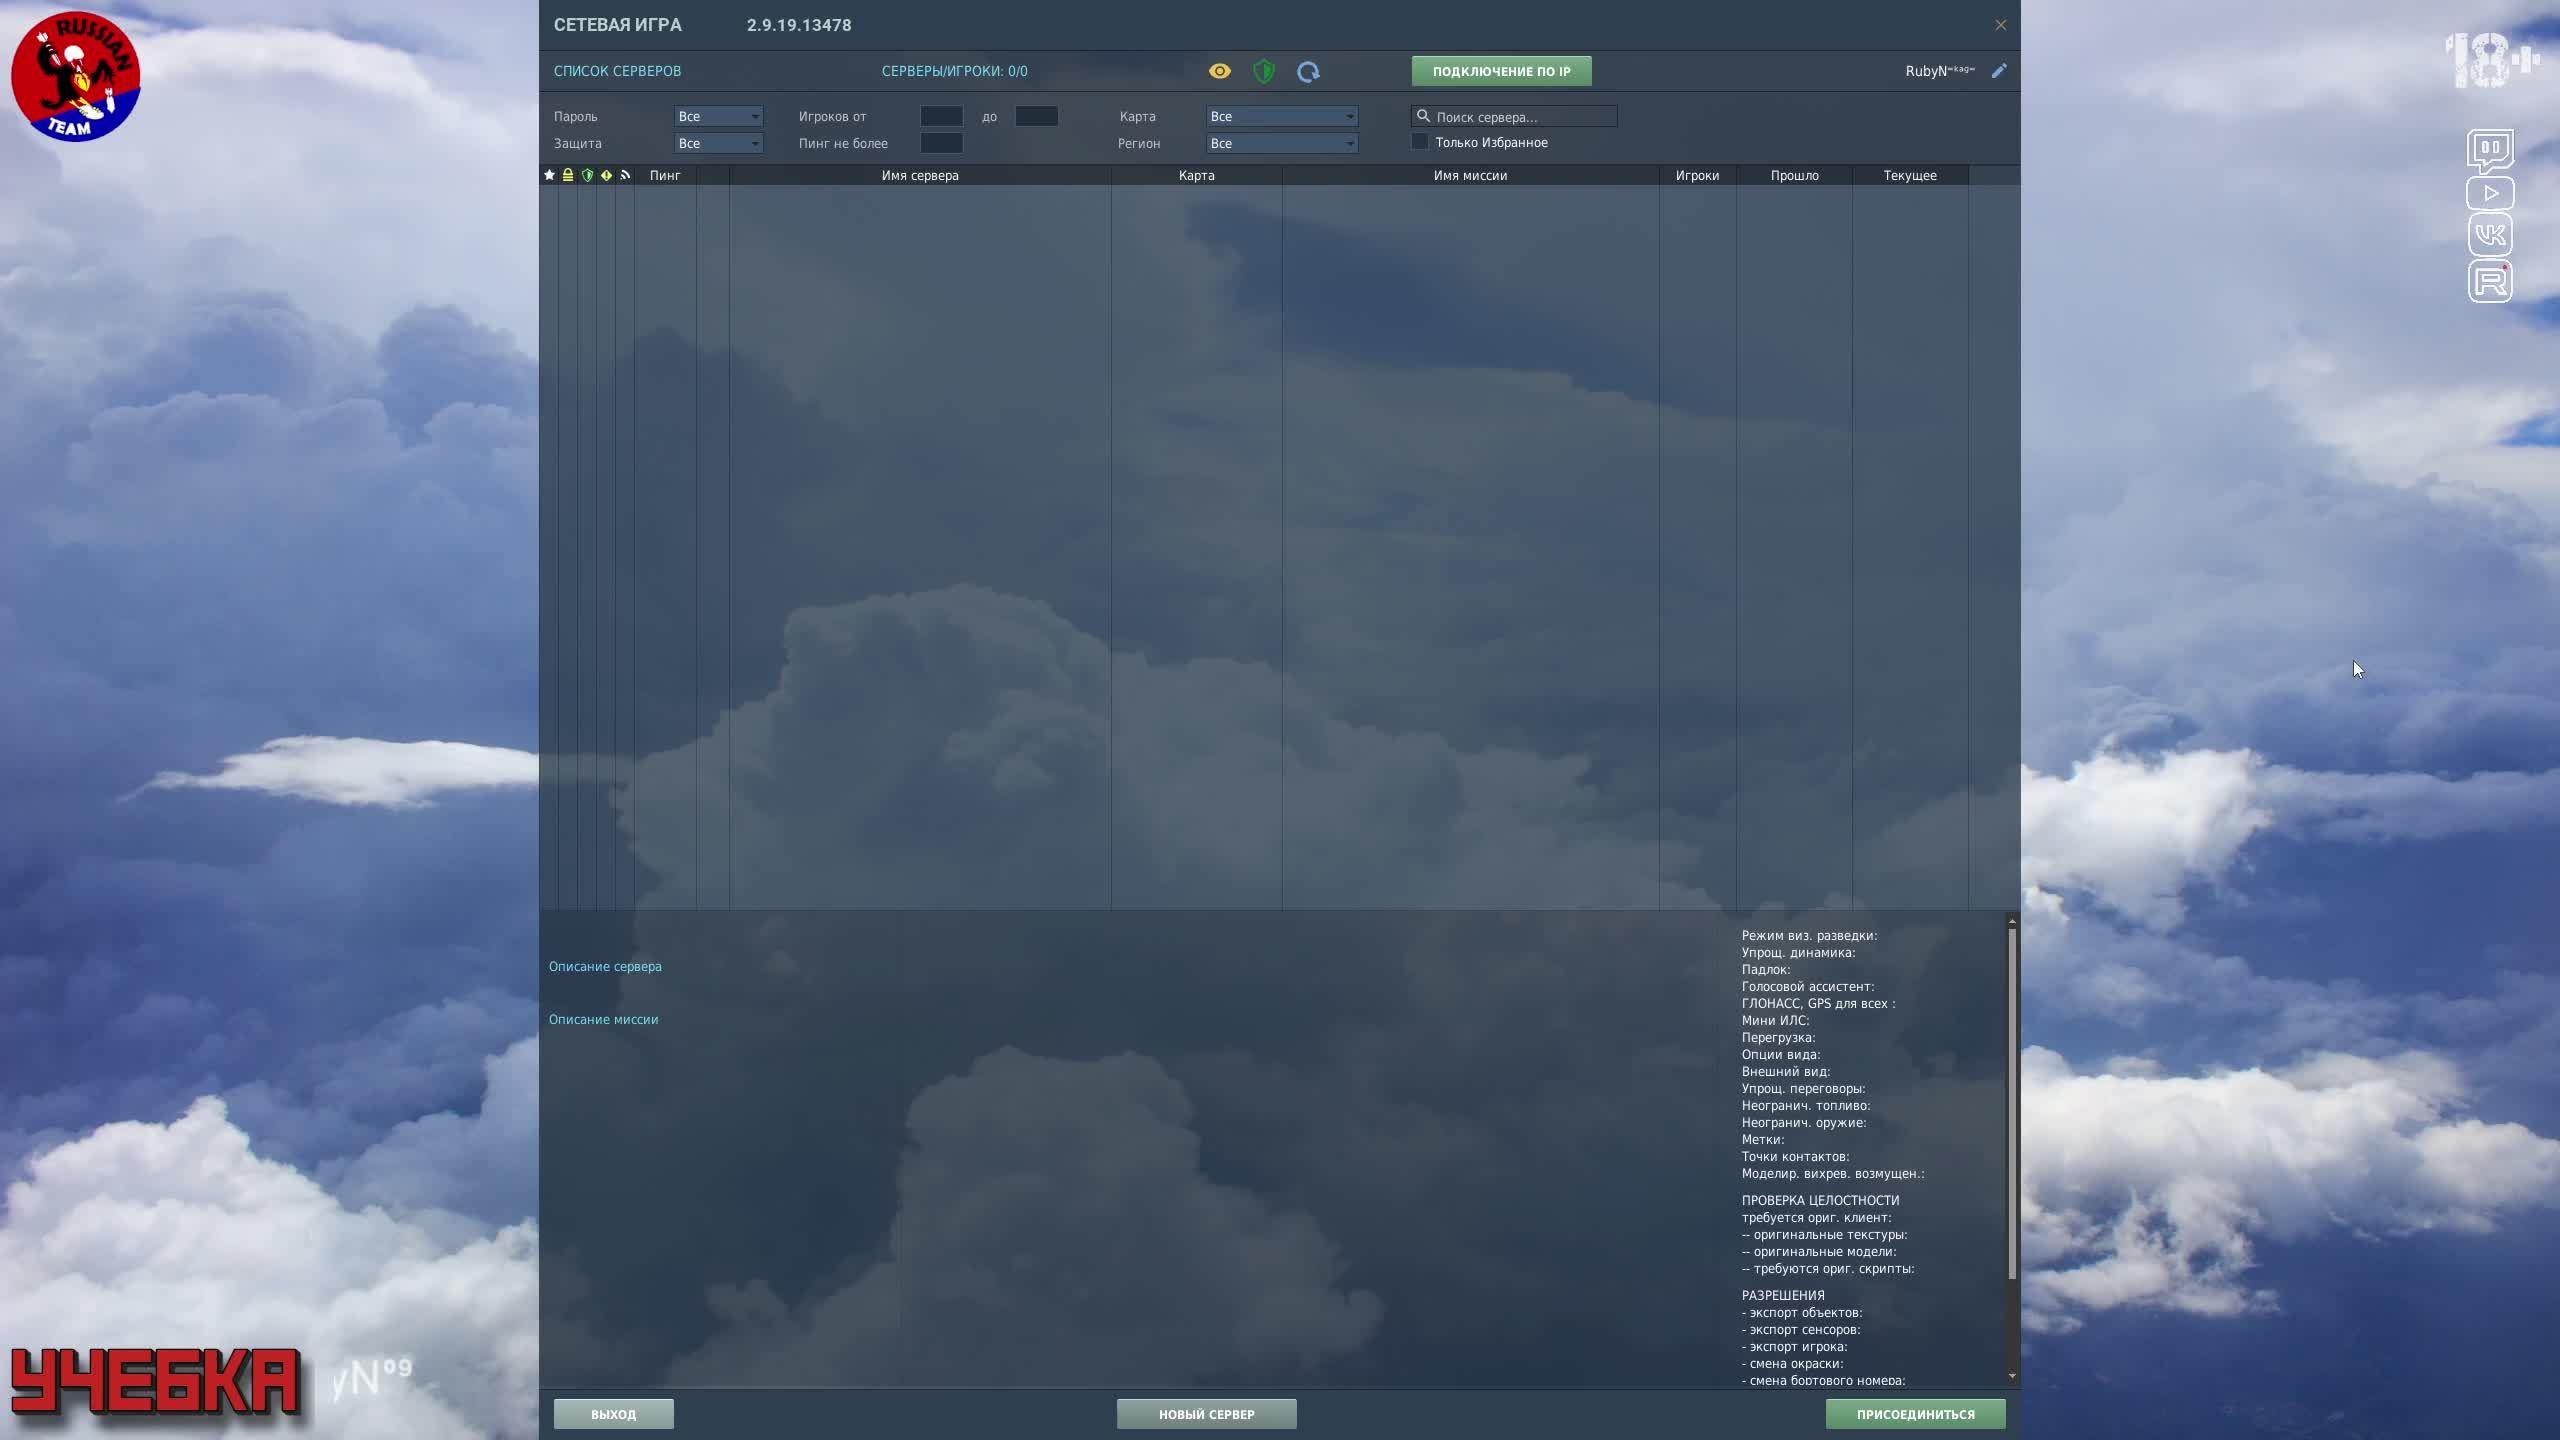
Task: Click the warning diamond column header icon
Action: point(606,175)
